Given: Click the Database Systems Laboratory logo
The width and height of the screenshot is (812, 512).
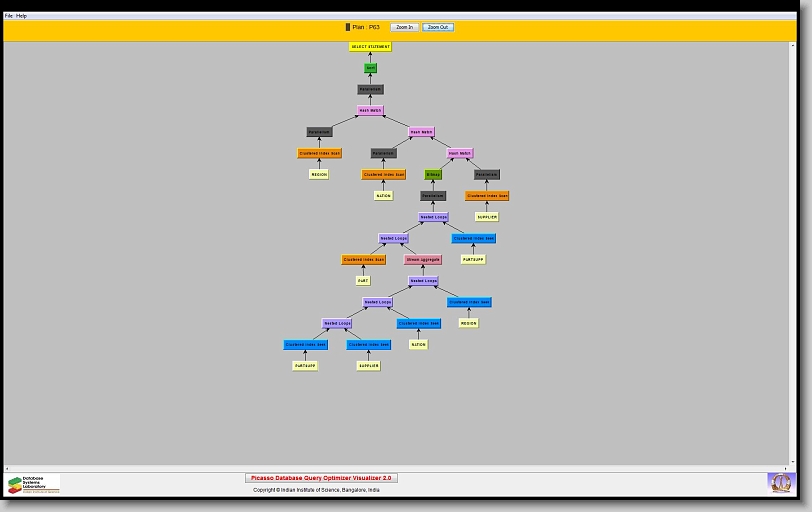Looking at the screenshot, I should pos(33,484).
